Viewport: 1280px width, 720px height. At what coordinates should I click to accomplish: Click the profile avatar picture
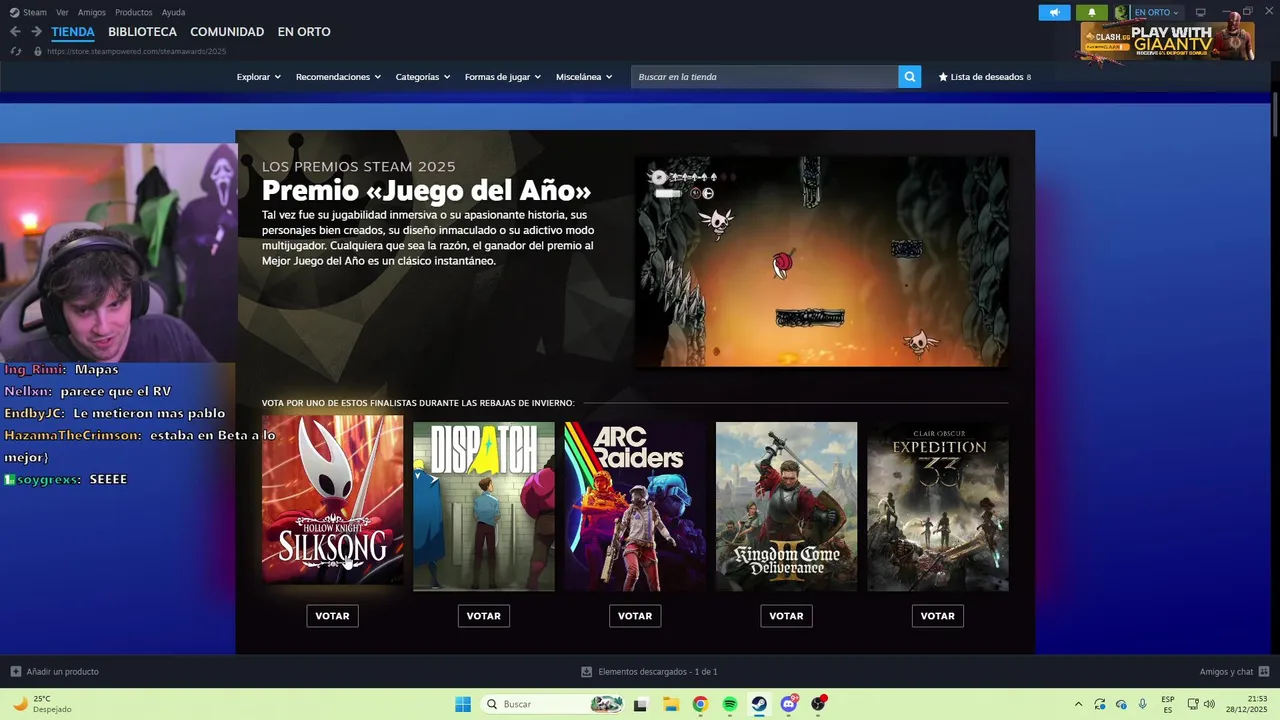pos(1121,12)
